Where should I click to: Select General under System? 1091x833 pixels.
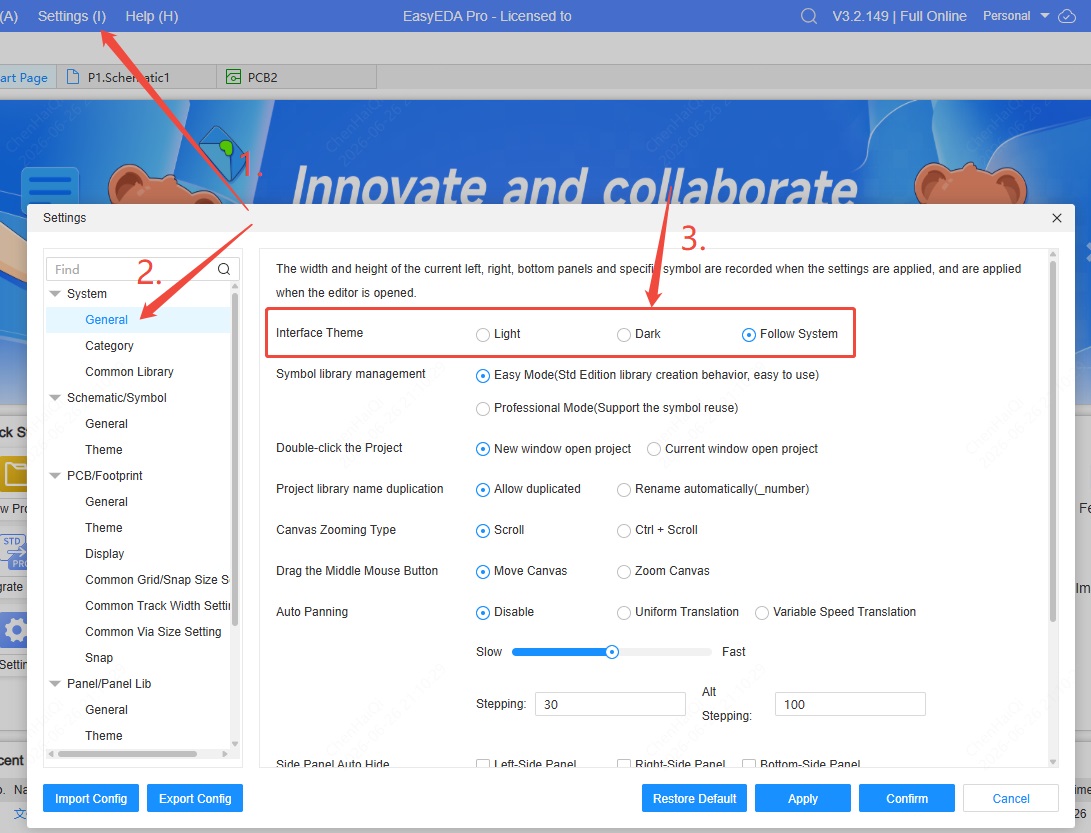click(106, 319)
